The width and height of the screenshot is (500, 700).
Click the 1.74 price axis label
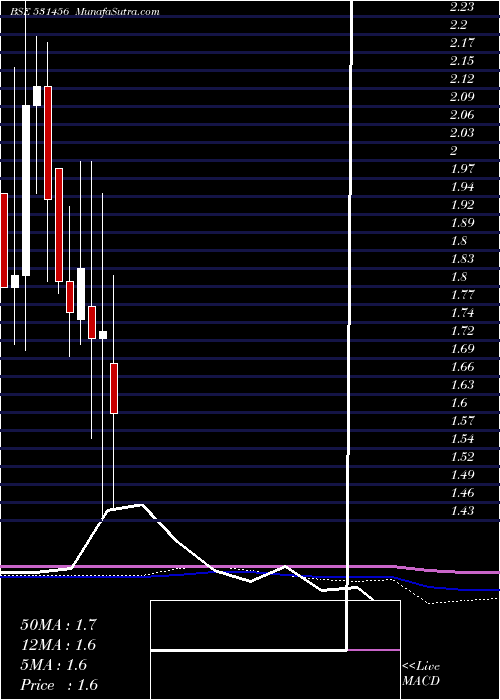tap(462, 312)
